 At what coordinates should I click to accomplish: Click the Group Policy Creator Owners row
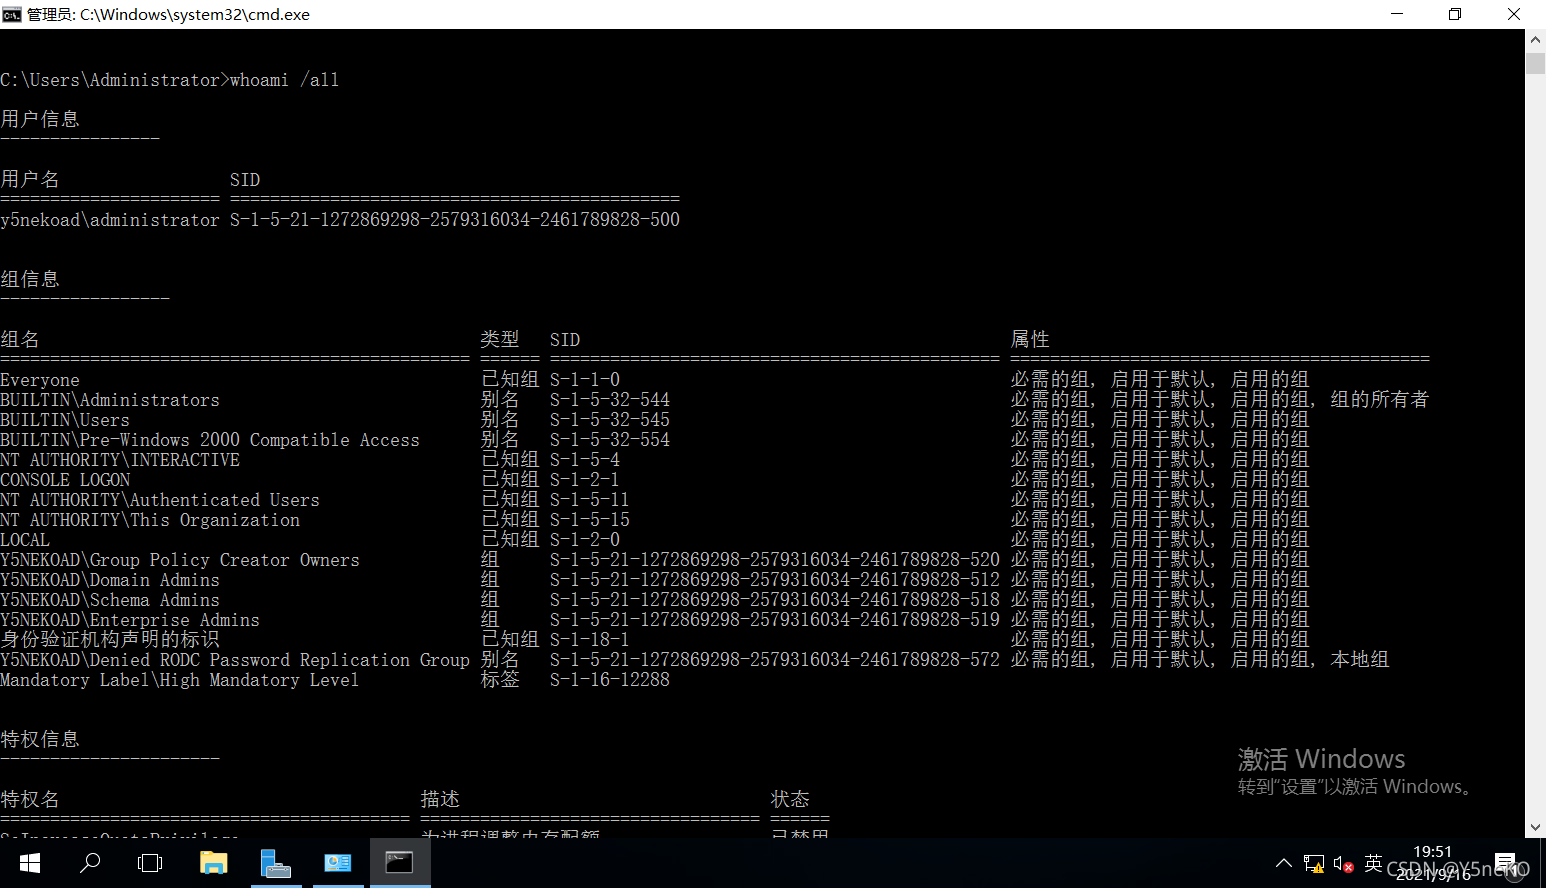click(x=654, y=560)
